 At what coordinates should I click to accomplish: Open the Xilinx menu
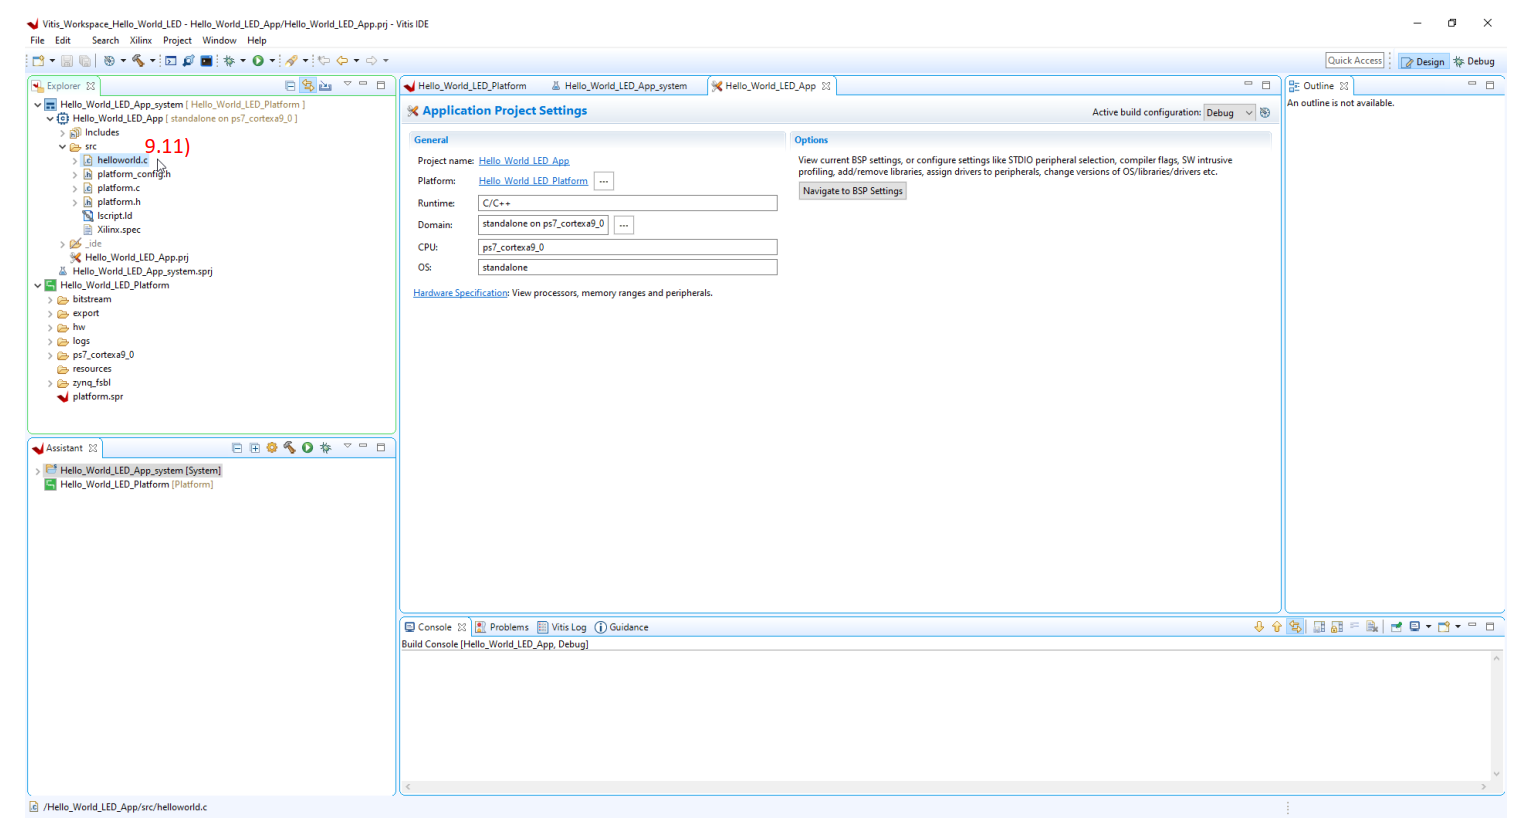[141, 41]
